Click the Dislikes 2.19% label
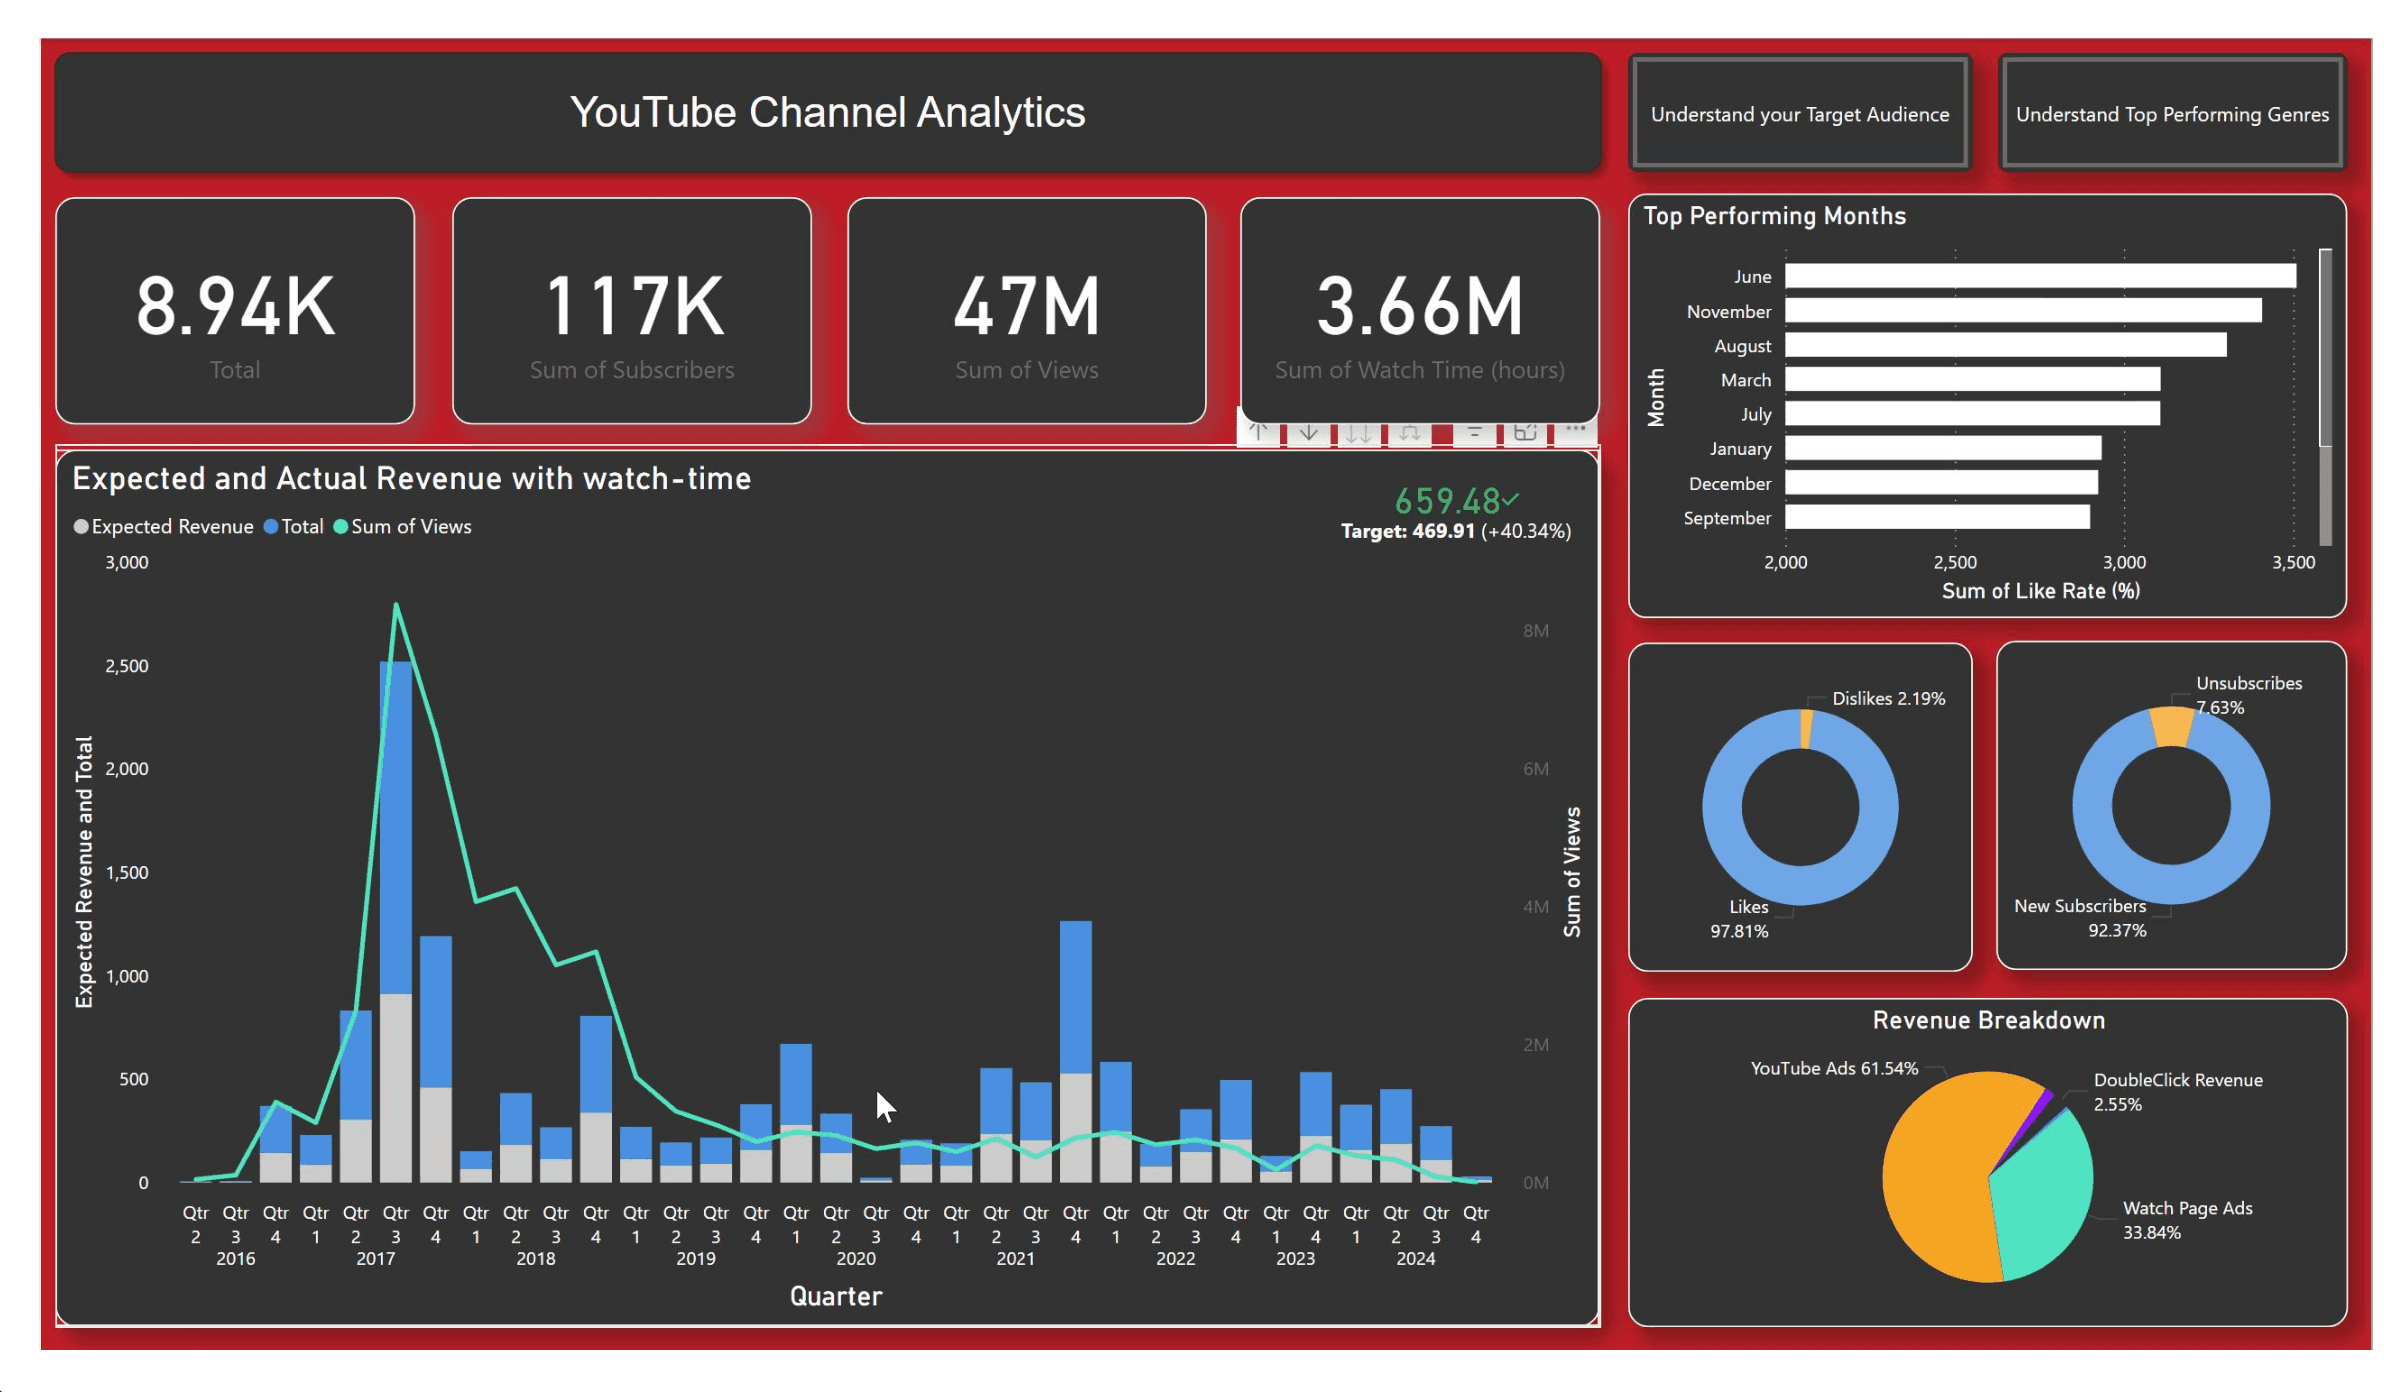The height and width of the screenshot is (1392, 2384). (x=1889, y=698)
